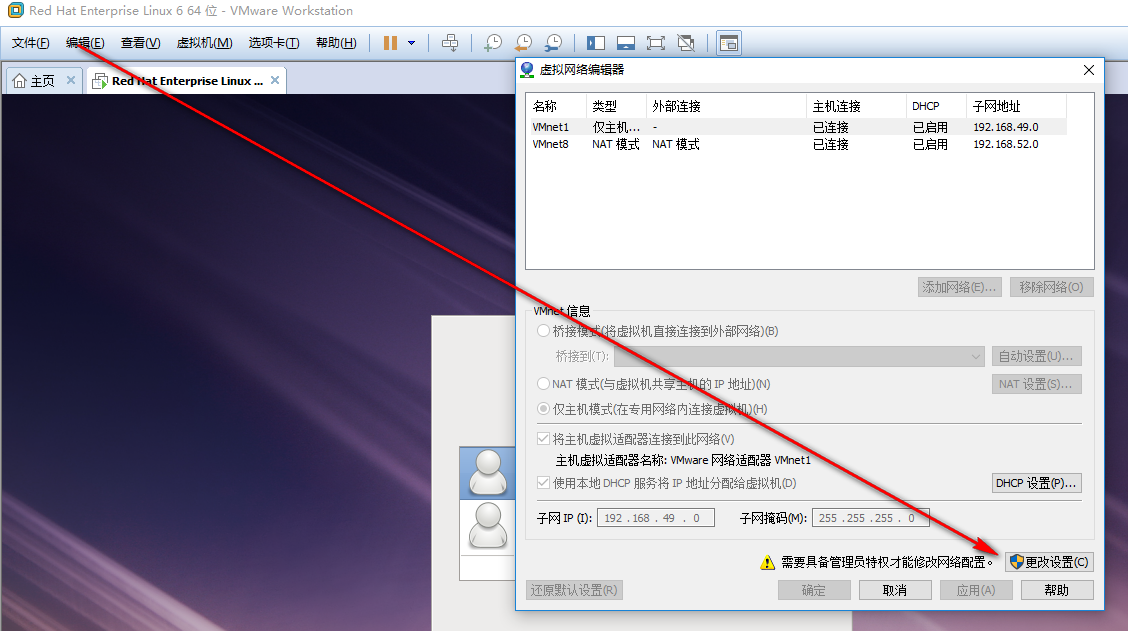Toggle 使用本地 DHCP 服务 checkbox
1128x631 pixels.
click(x=544, y=483)
